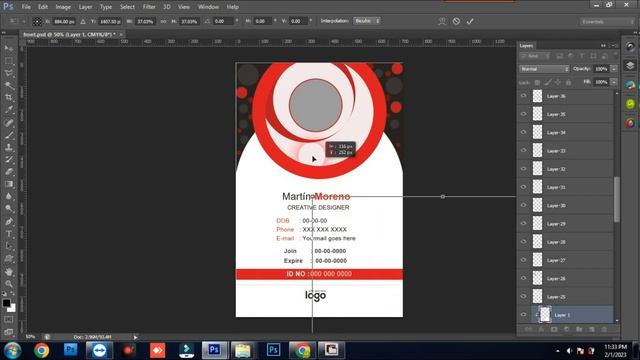Screen dimensions: 640x360
Task: Toggle relative positioning triangle icon
Action: [83, 21]
